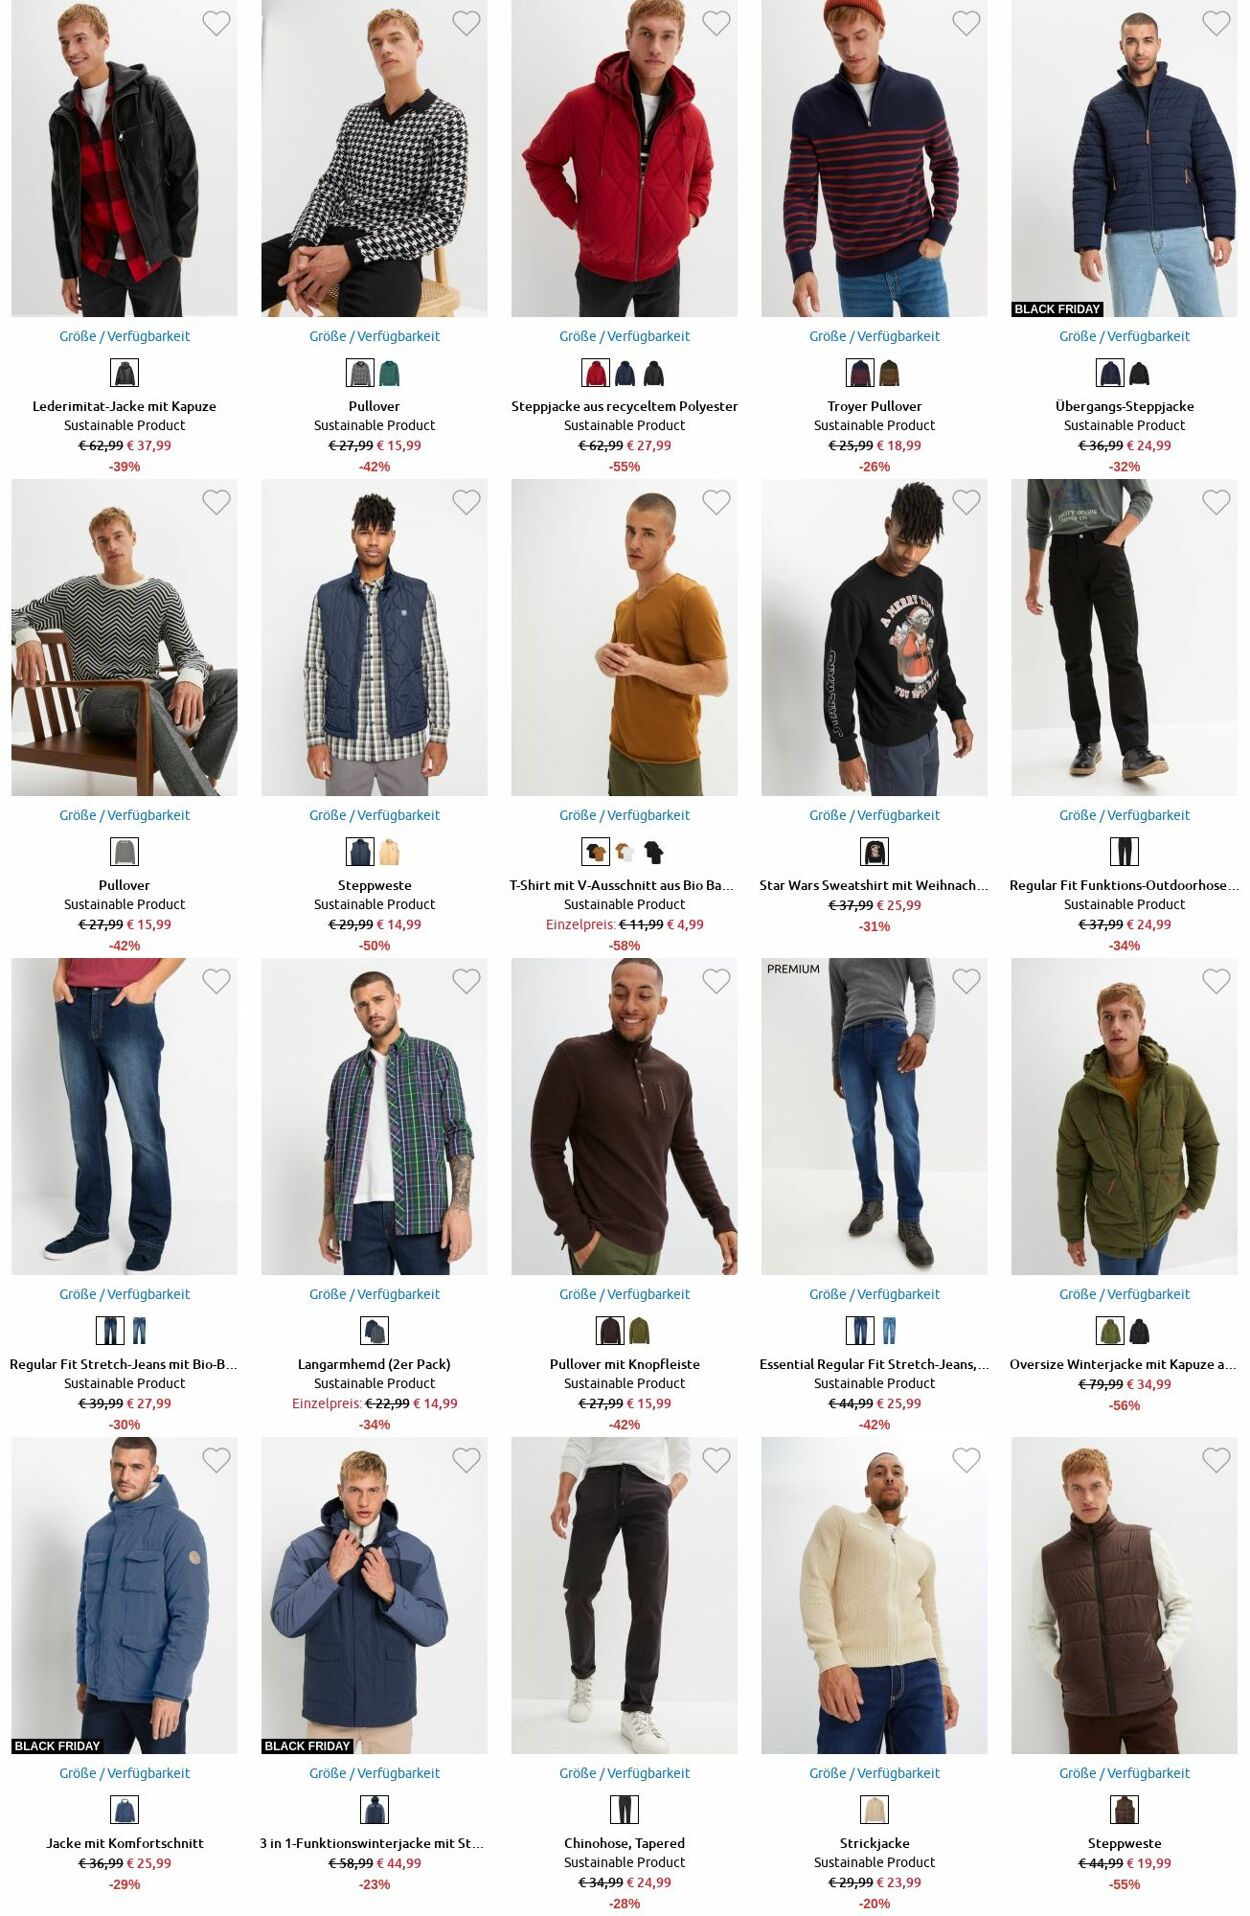Add the Strickjacke to favorites
This screenshot has width=1250, height=1916.
pyautogui.click(x=966, y=1460)
